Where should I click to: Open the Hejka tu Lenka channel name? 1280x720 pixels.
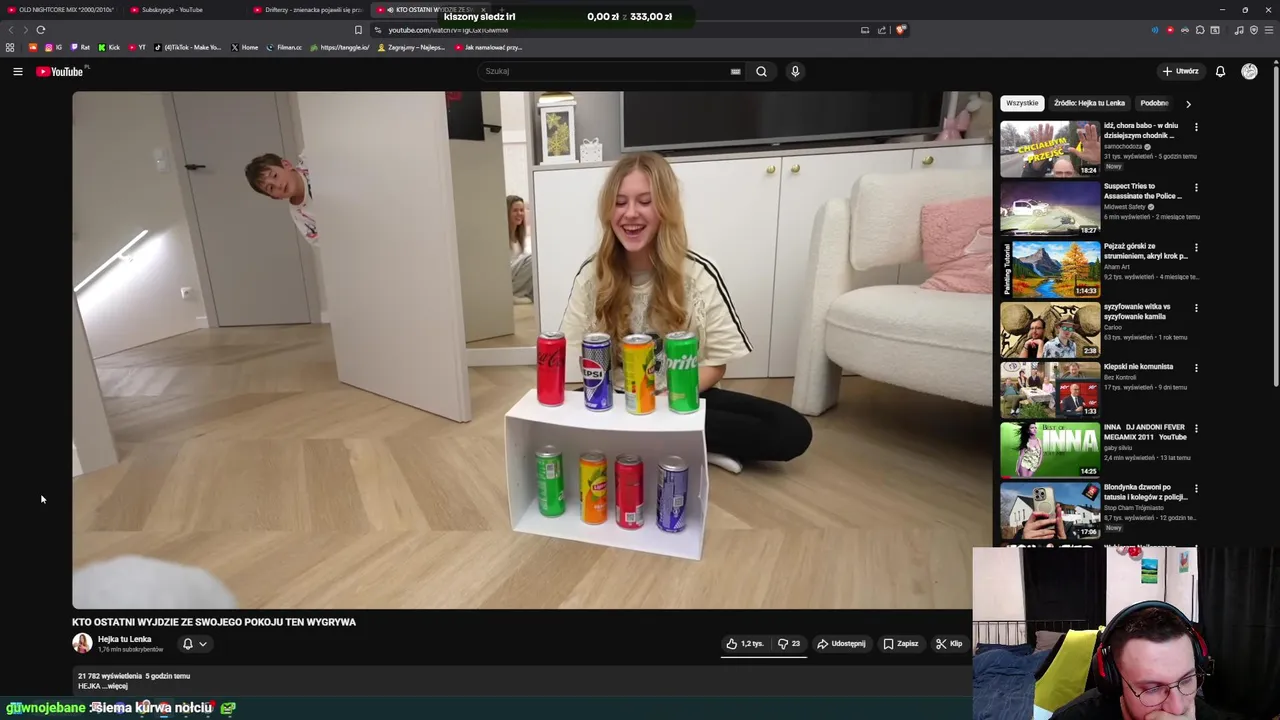(x=124, y=639)
